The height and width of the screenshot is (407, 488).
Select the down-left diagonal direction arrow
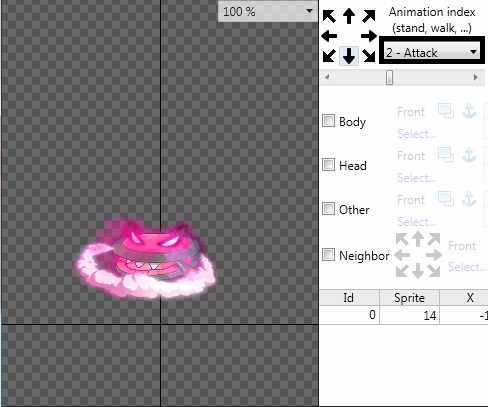pos(329,55)
